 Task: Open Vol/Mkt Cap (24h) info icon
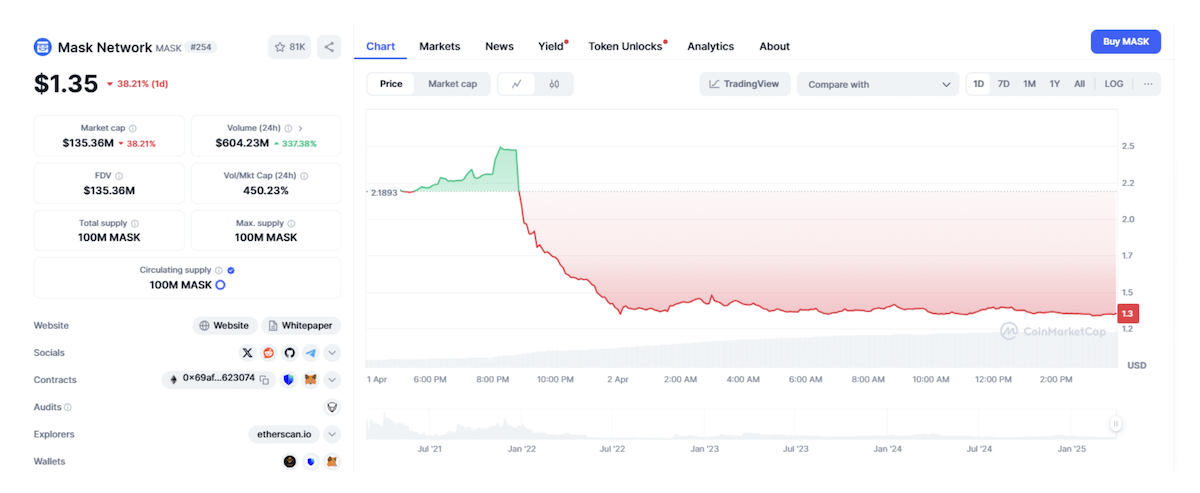tap(304, 176)
